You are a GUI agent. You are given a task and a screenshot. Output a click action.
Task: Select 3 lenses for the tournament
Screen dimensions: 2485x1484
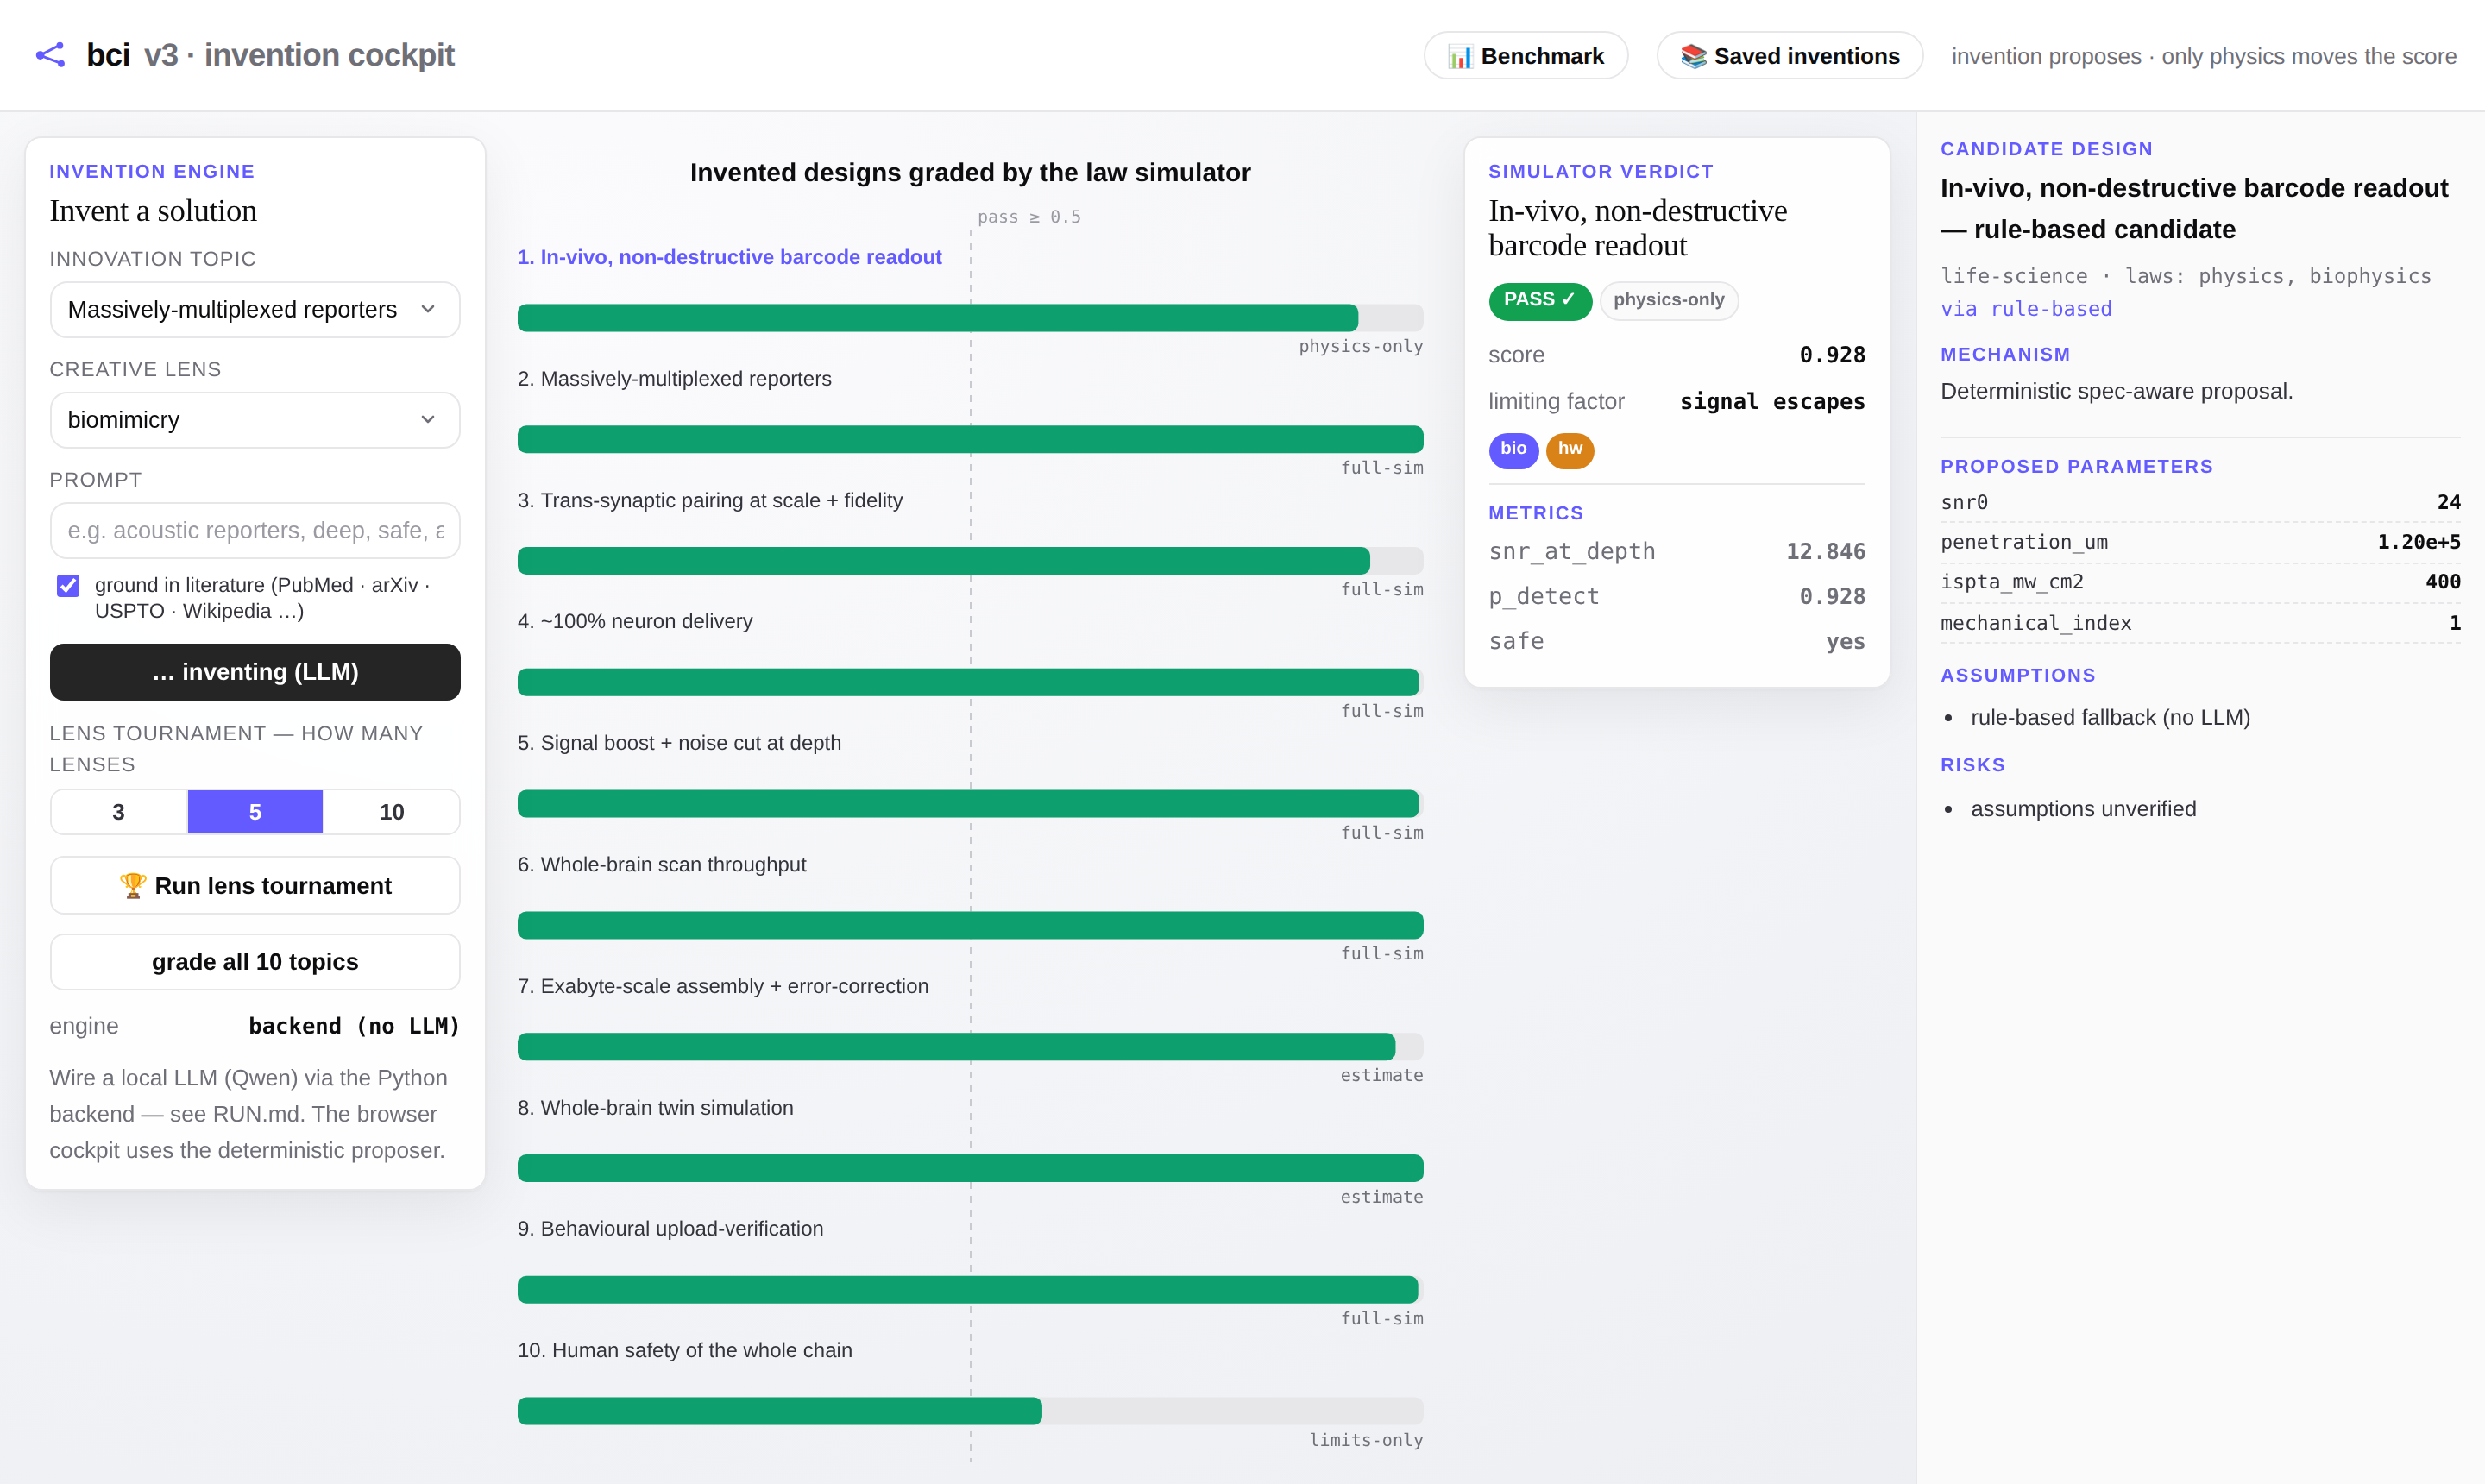(118, 812)
